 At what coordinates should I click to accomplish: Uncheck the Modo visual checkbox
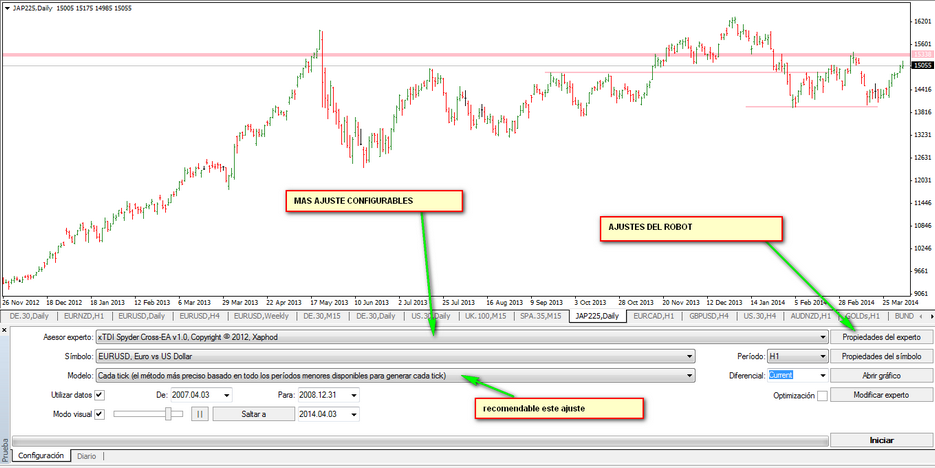[x=99, y=414]
